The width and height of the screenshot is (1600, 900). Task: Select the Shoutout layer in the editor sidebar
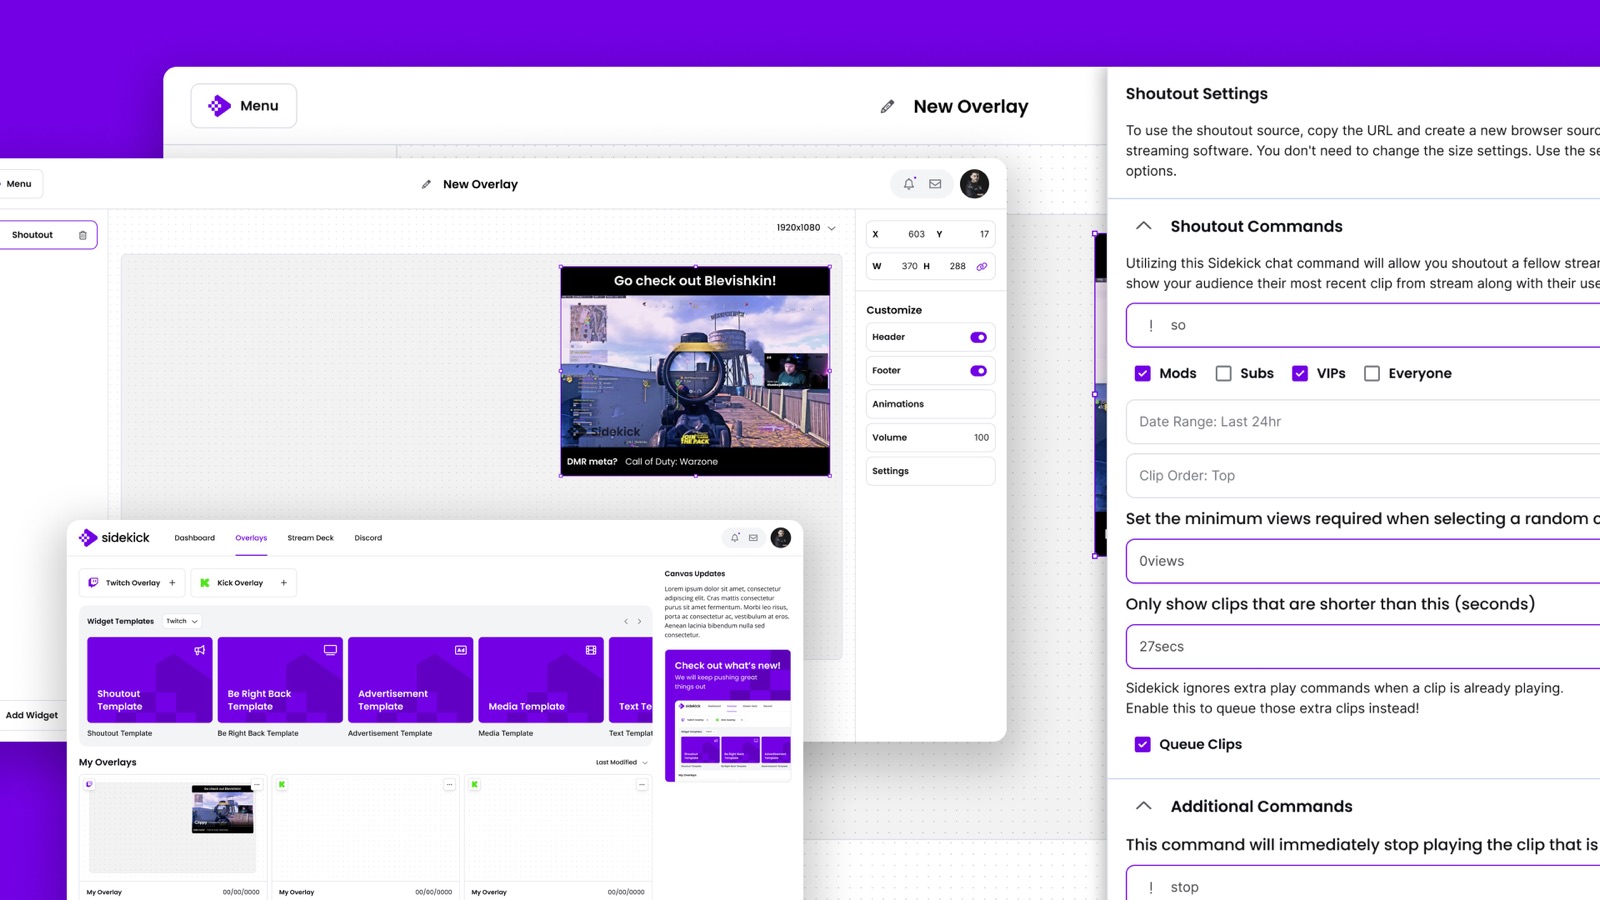(x=46, y=235)
